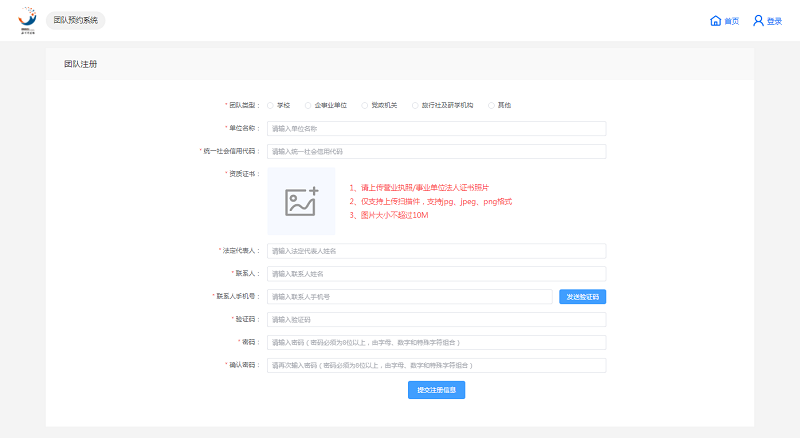Click the 联系人手机号 phone field
Screen dimensions: 800x438
click(x=409, y=296)
